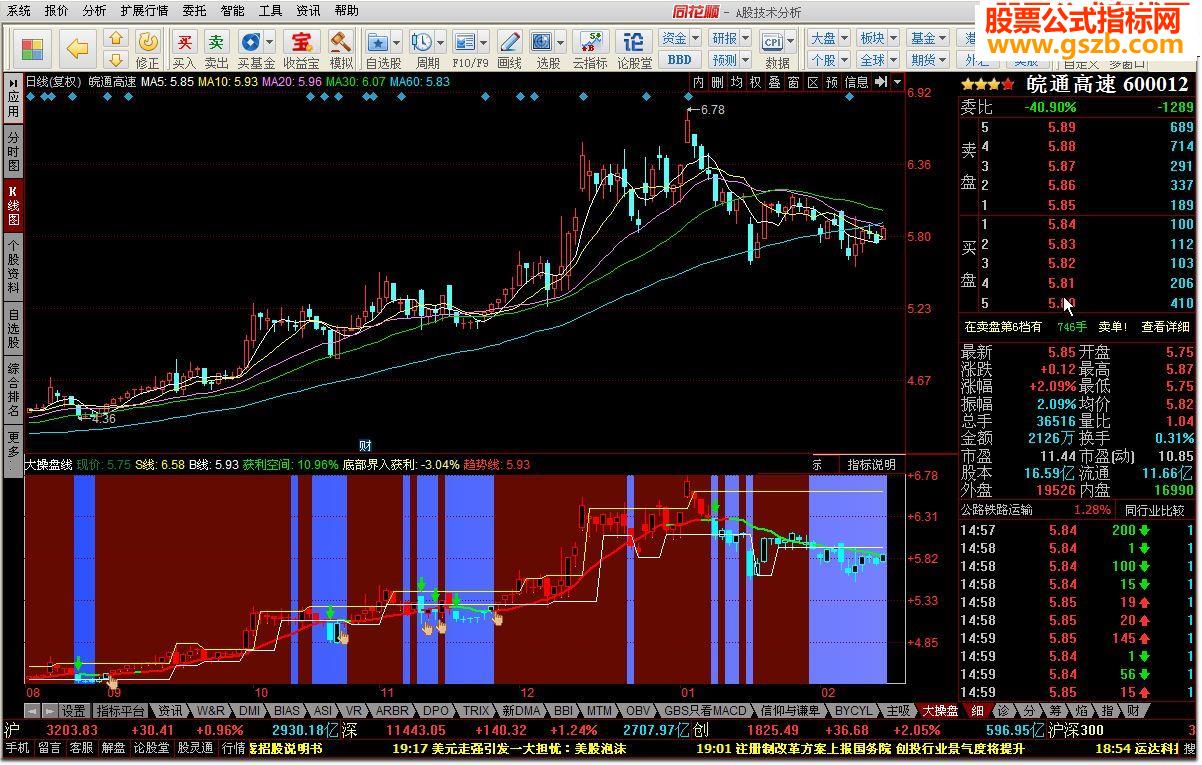1202x765 pixels.
Task: Expand the 自选股 dropdown arrow
Action: [x=396, y=43]
